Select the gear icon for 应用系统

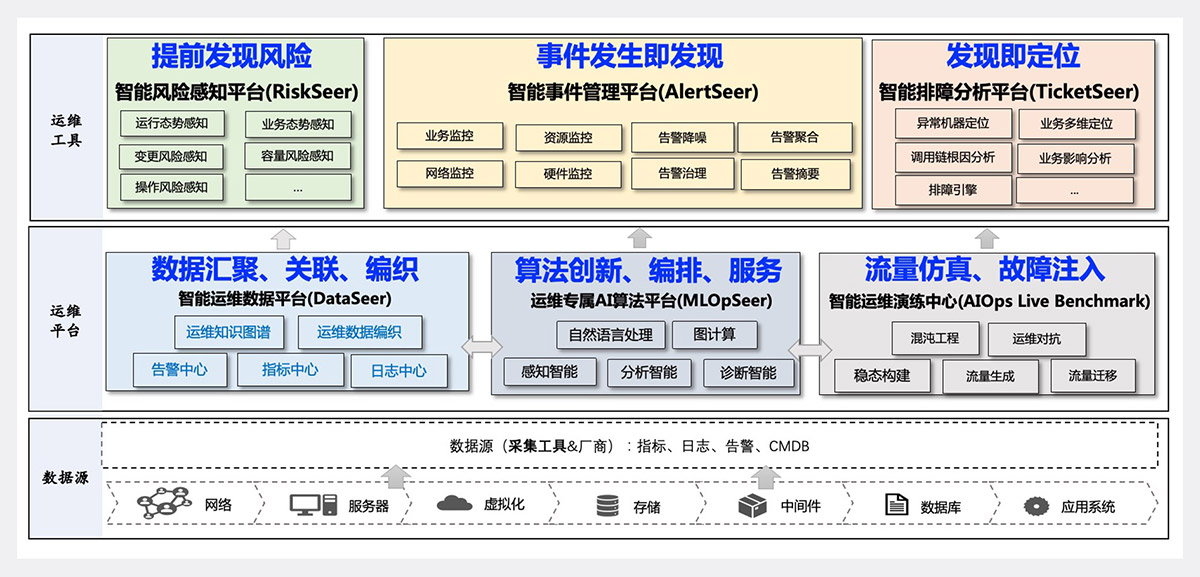point(1036,506)
